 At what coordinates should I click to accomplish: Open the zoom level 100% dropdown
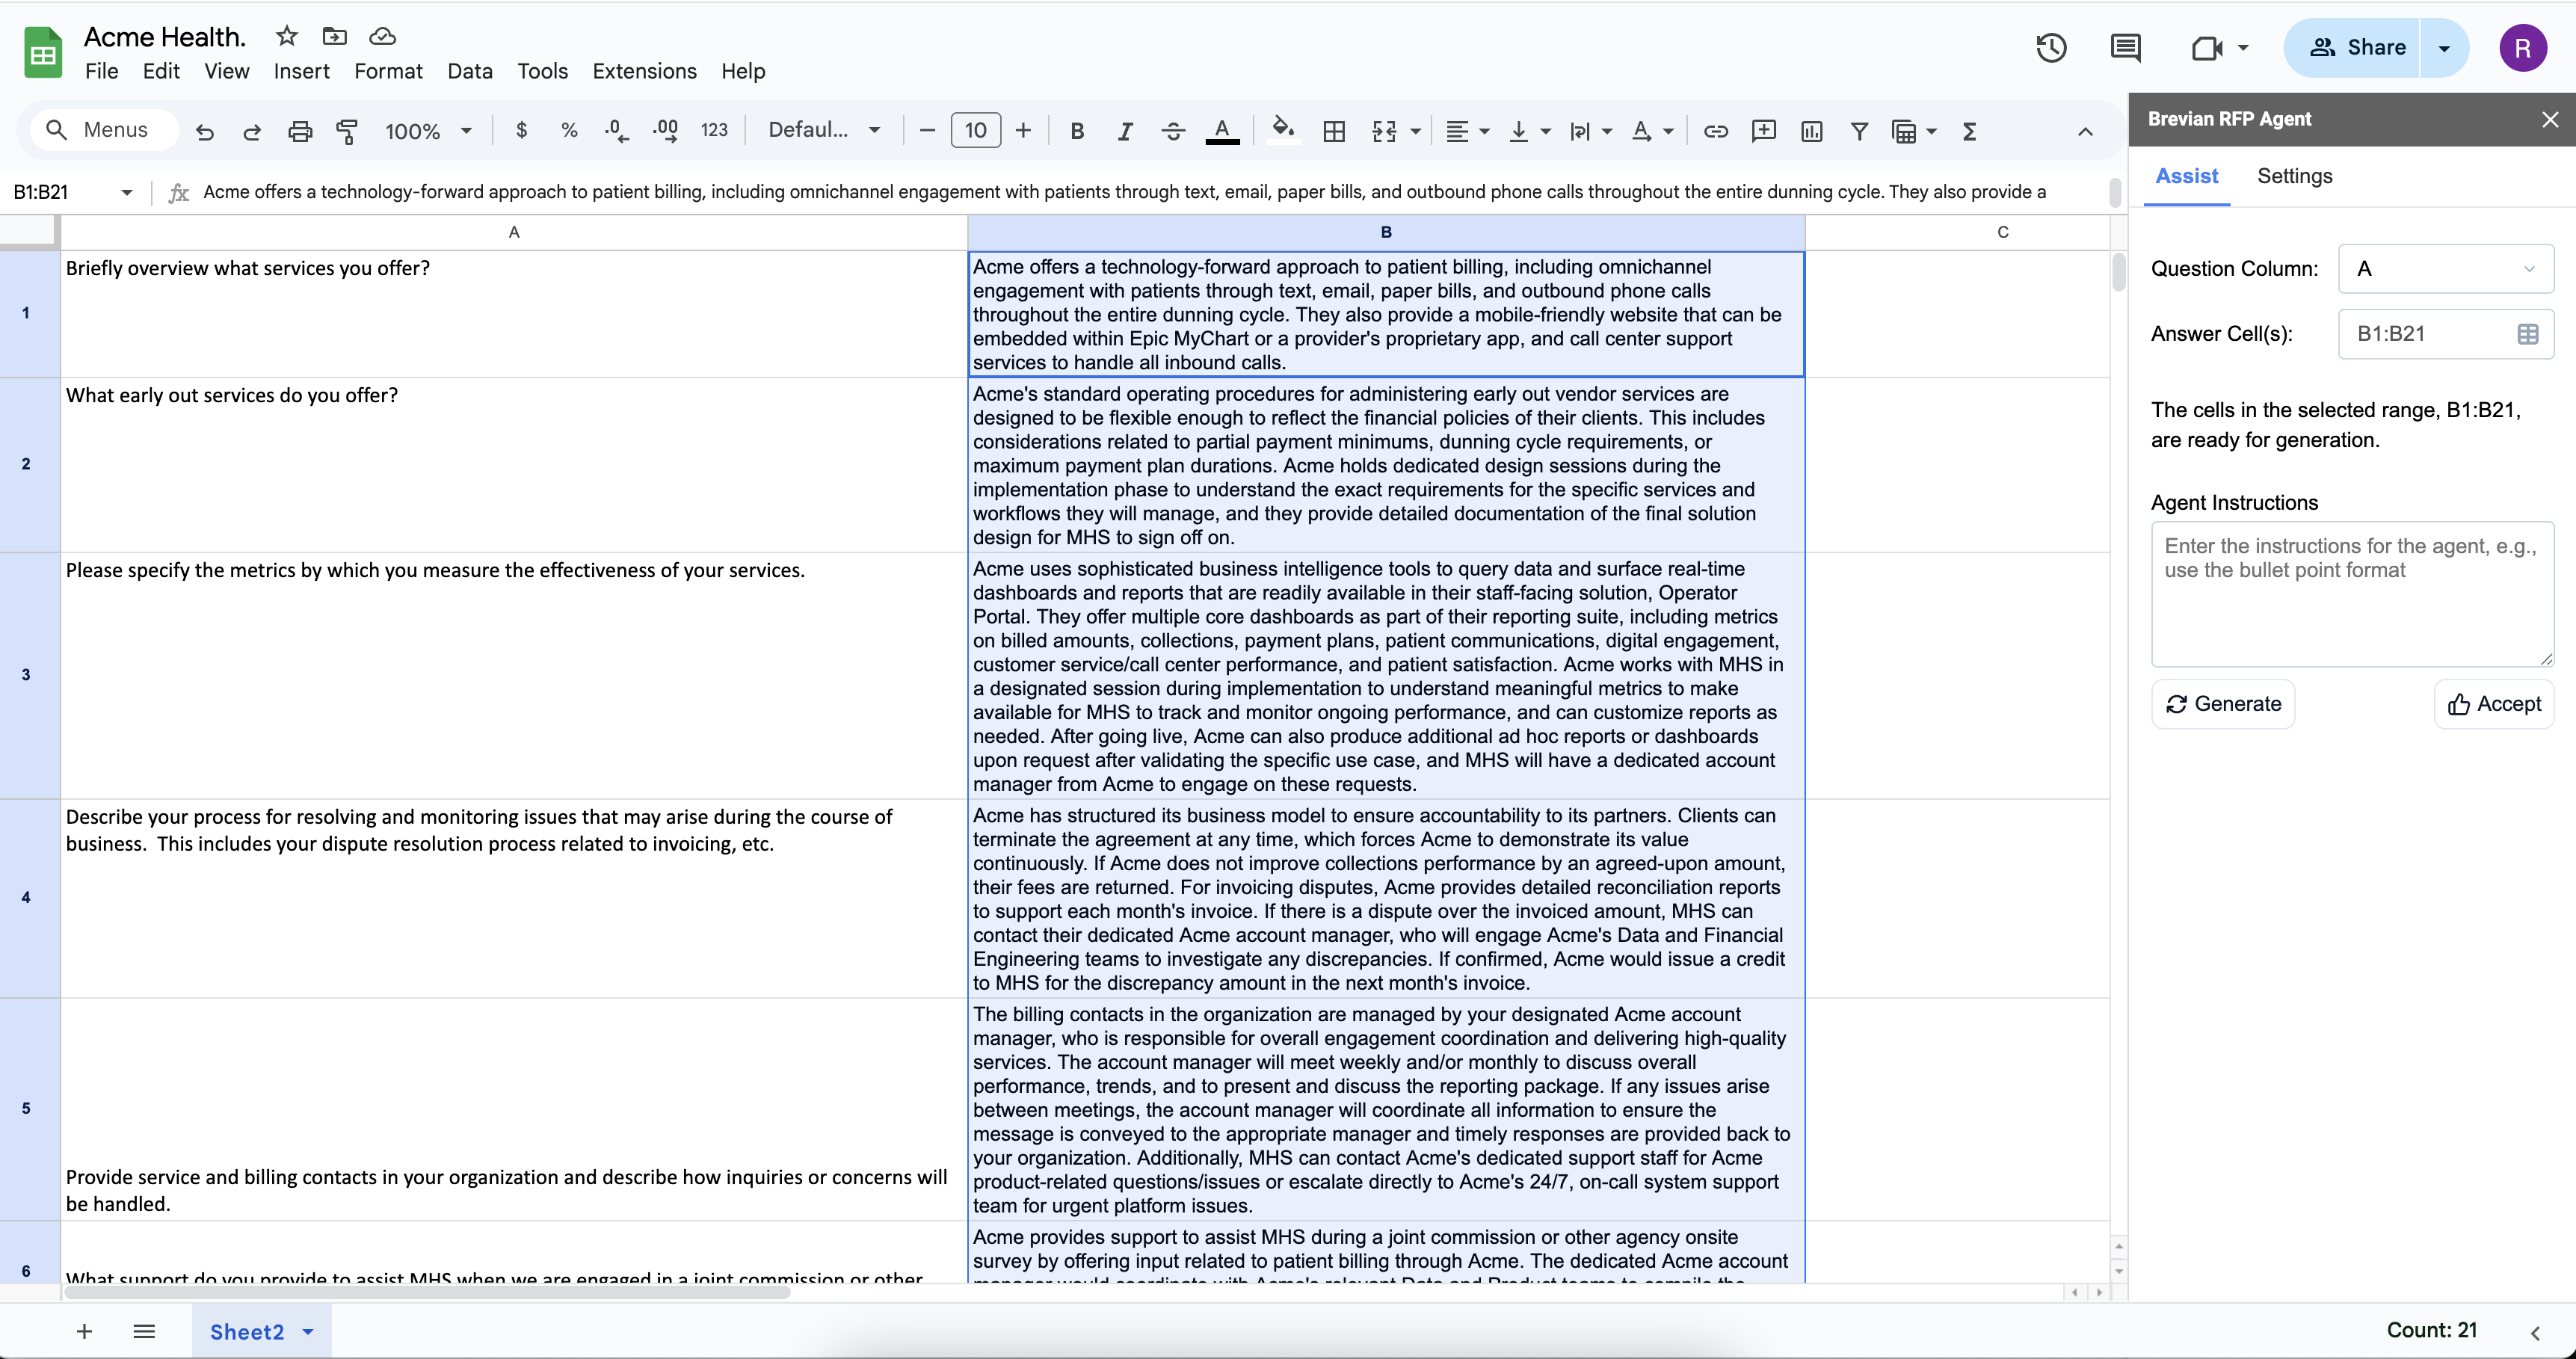(428, 131)
